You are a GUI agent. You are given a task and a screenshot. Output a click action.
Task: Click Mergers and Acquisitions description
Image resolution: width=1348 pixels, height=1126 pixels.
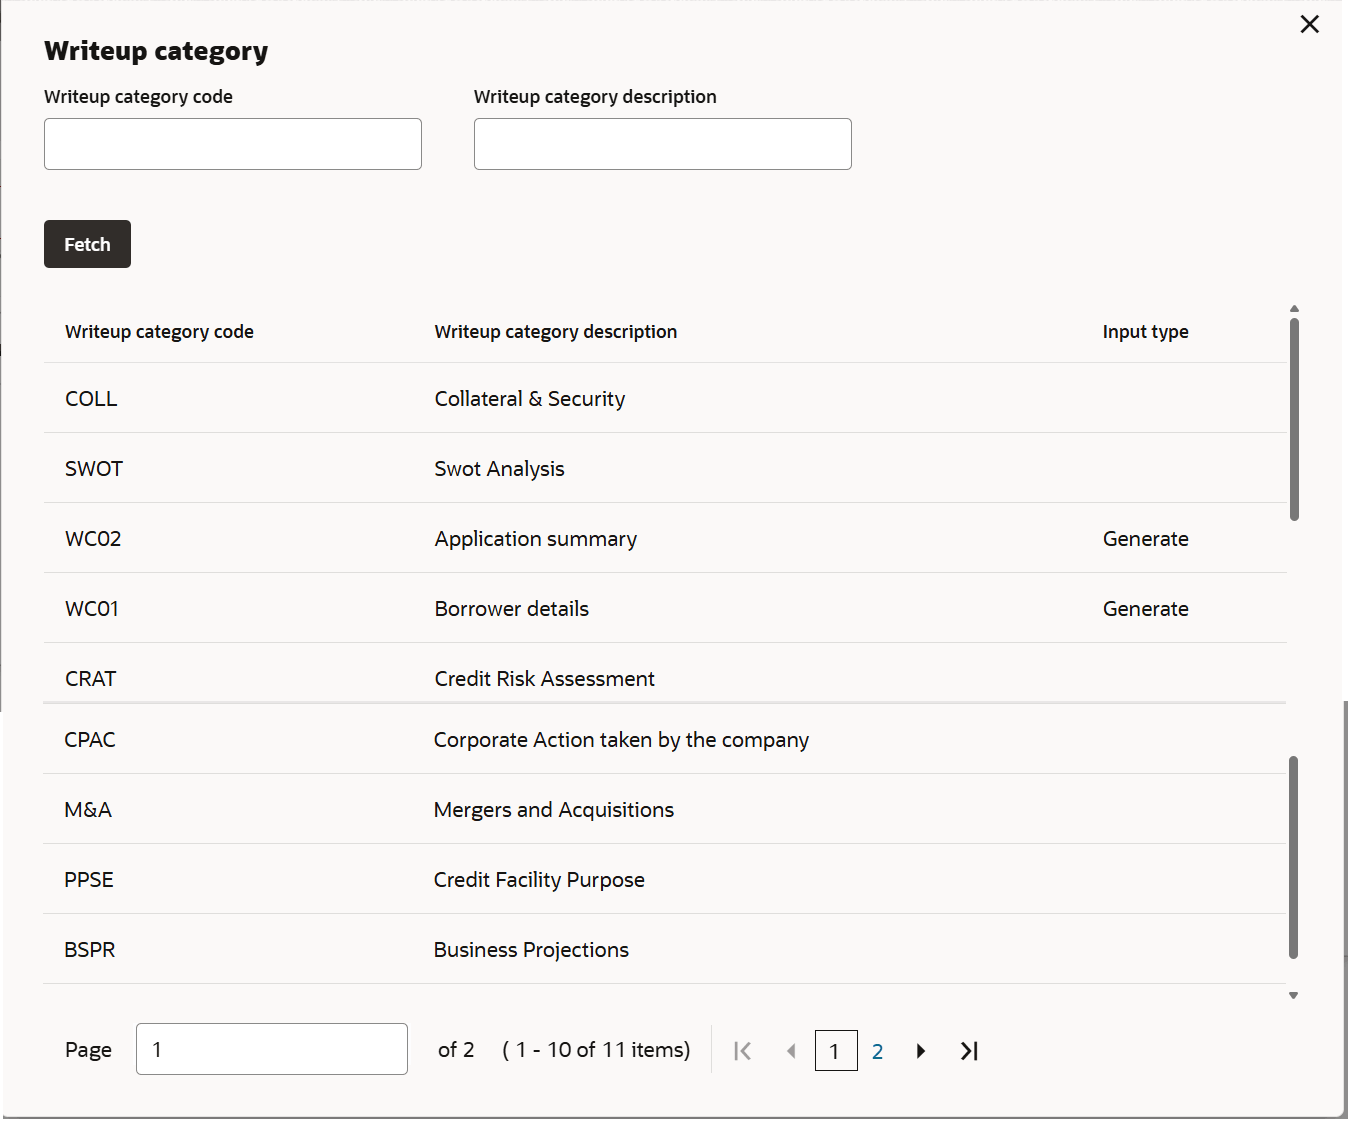pyautogui.click(x=554, y=810)
